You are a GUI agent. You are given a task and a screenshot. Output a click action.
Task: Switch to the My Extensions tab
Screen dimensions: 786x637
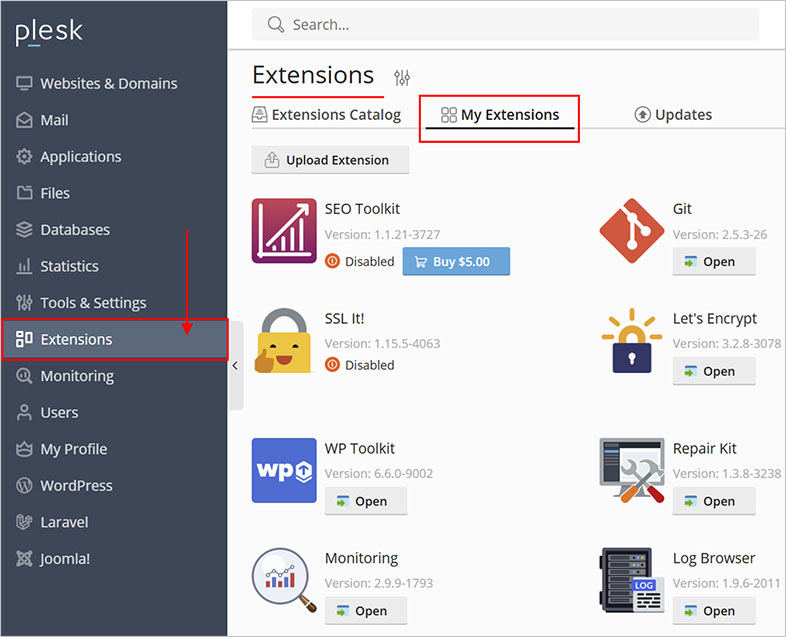pyautogui.click(x=500, y=115)
